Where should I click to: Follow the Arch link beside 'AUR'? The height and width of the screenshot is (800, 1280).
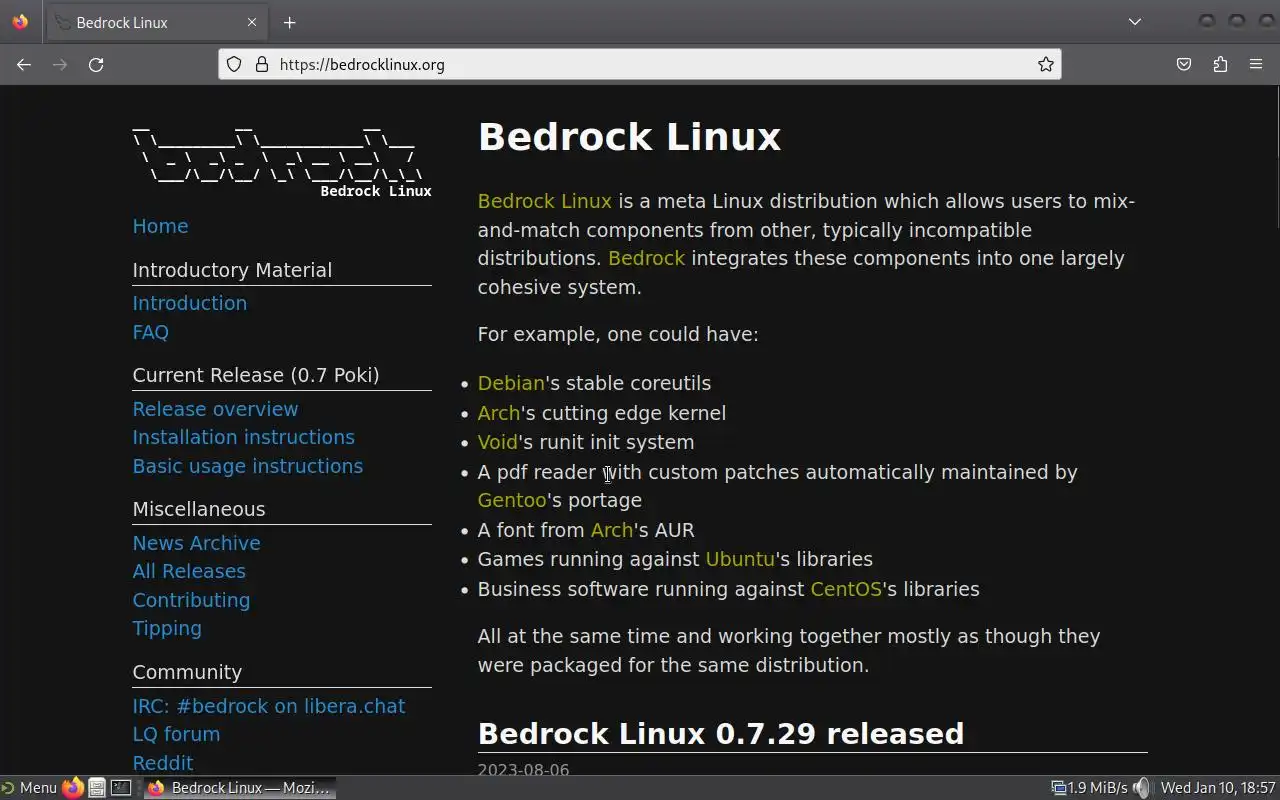click(612, 530)
